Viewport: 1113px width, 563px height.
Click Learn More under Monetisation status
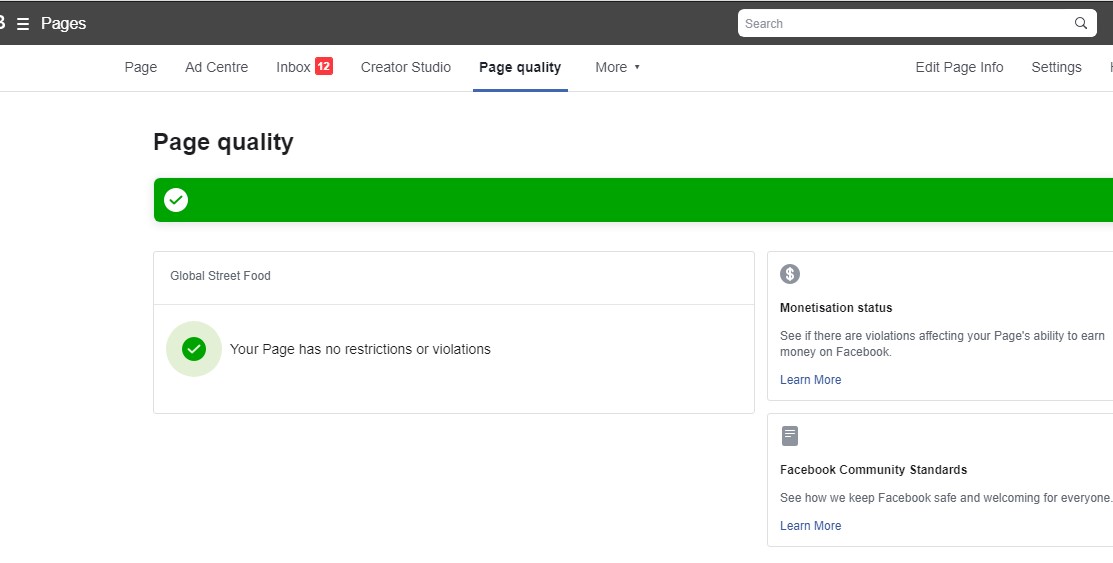tap(811, 380)
